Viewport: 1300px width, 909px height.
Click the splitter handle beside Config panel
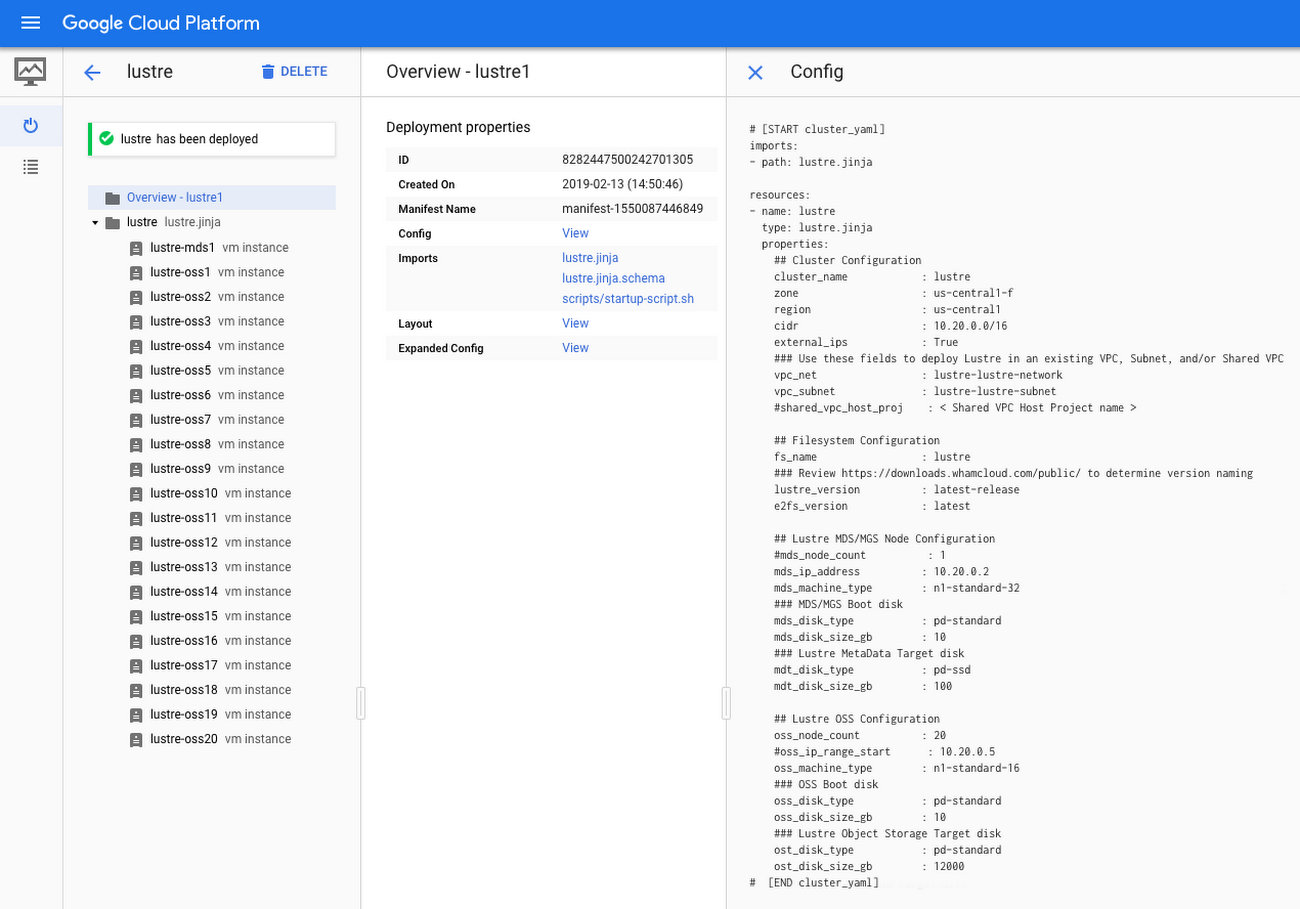727,703
